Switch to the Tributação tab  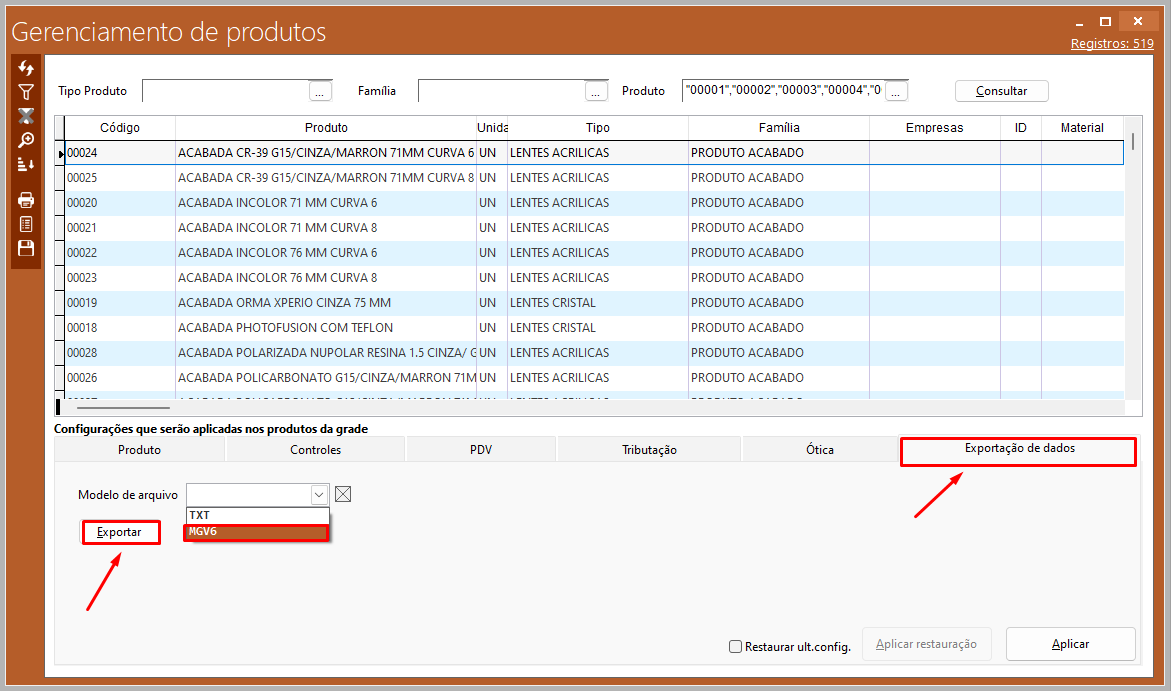click(649, 450)
